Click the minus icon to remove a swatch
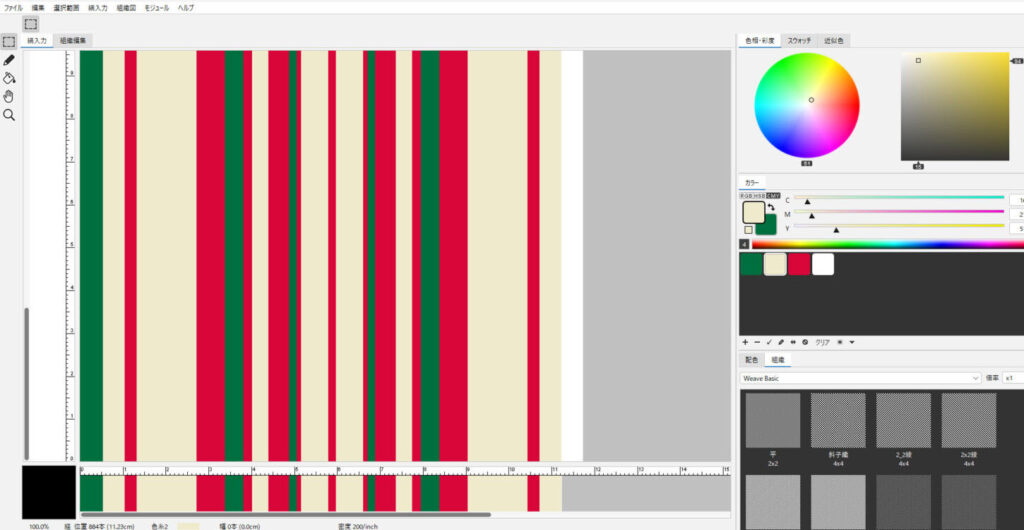1024x530 pixels. pyautogui.click(x=757, y=342)
